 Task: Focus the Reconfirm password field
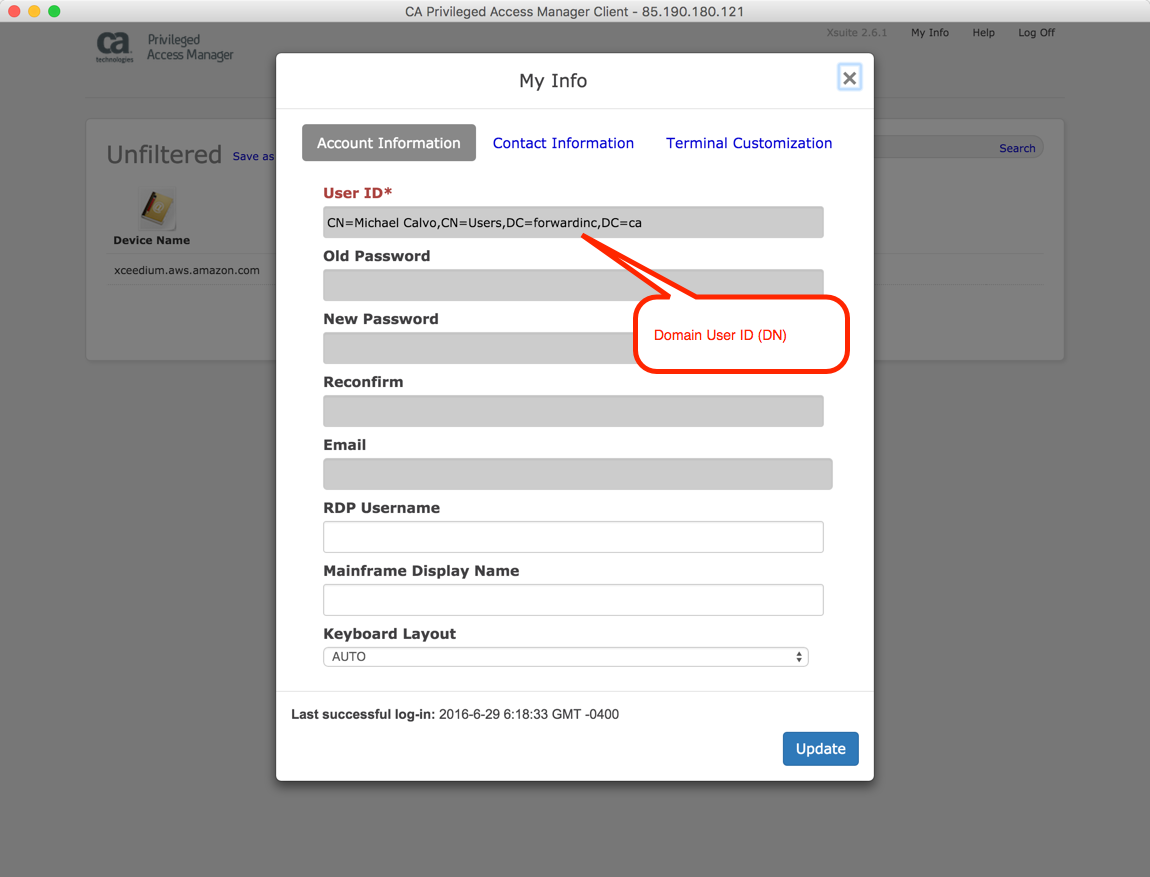point(573,411)
